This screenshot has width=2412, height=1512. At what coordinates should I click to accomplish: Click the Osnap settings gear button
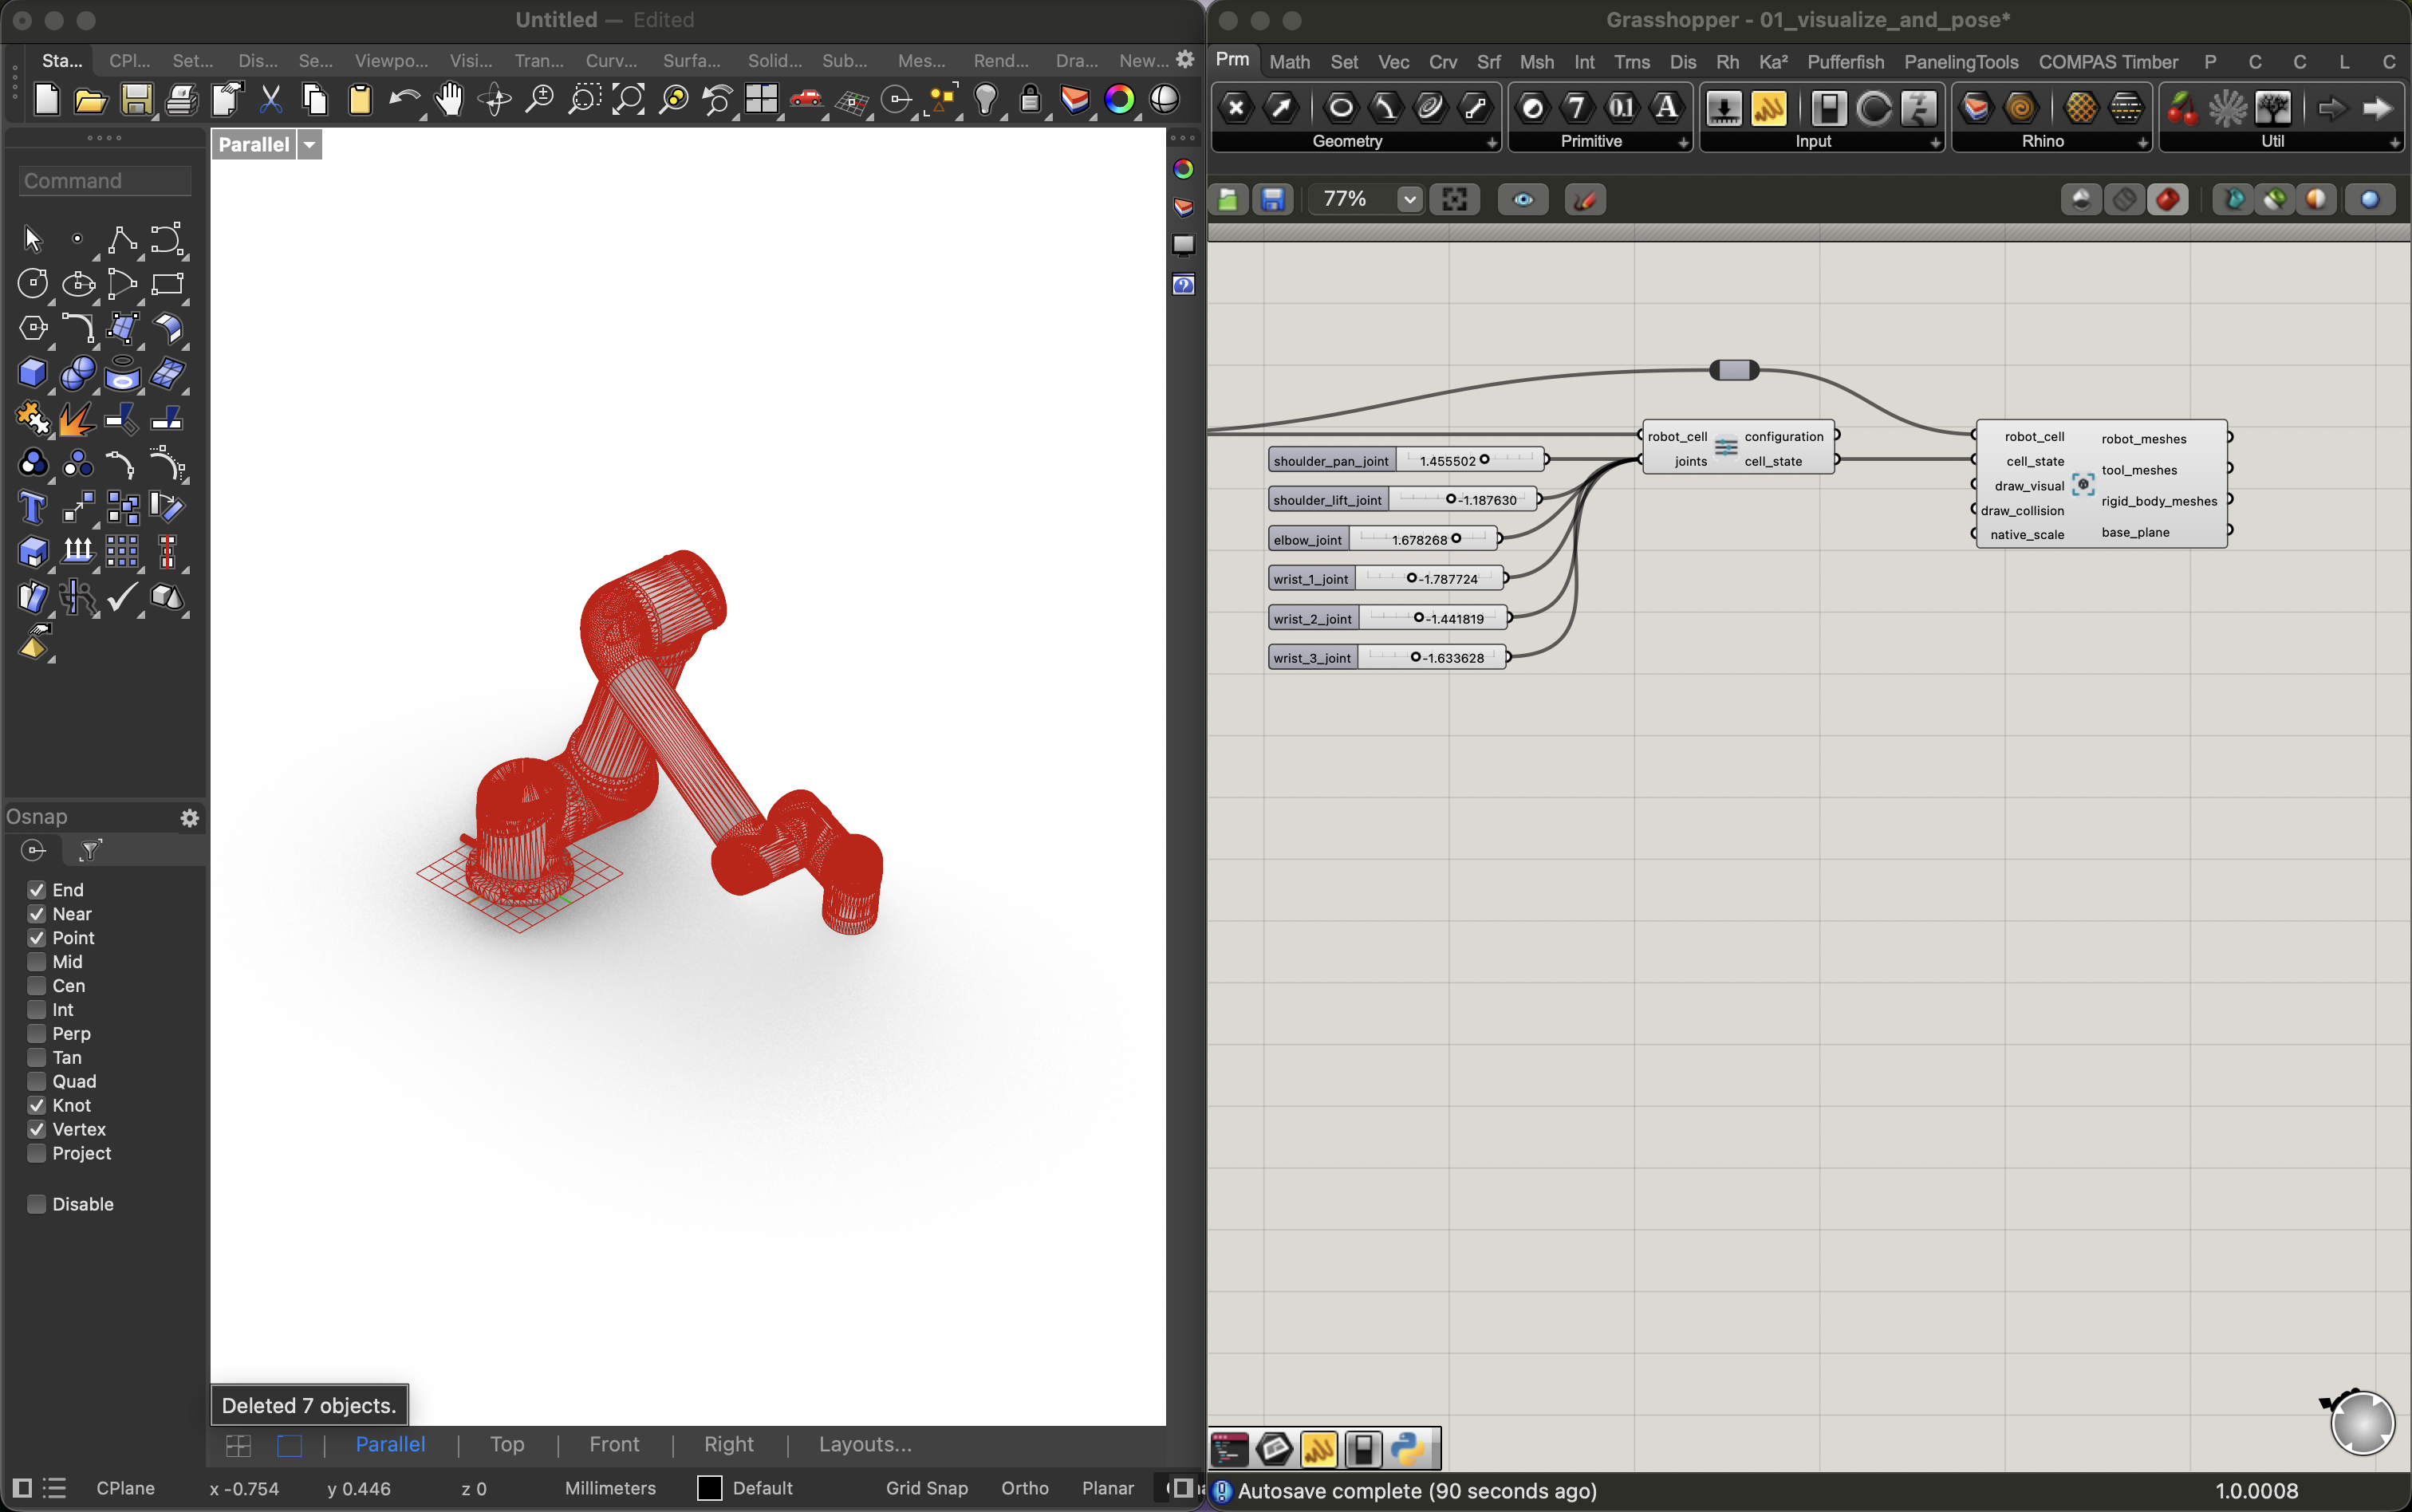point(189,818)
